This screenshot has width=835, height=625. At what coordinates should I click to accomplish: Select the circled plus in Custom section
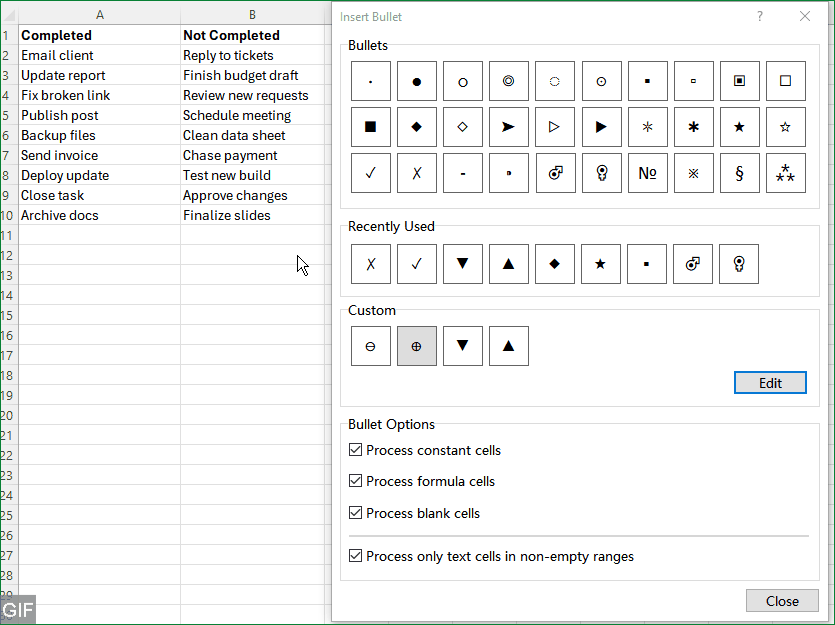pyautogui.click(x=417, y=345)
